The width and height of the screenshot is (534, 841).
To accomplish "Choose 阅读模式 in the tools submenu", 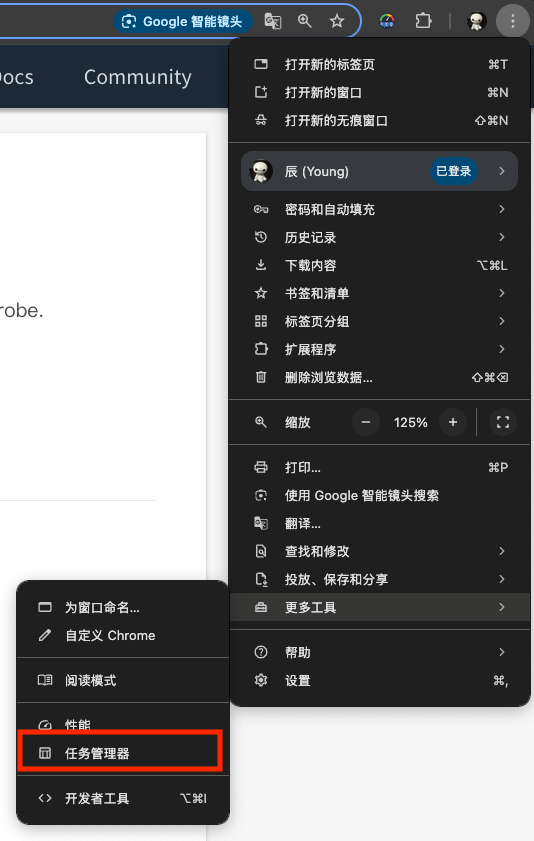I will pyautogui.click(x=123, y=680).
